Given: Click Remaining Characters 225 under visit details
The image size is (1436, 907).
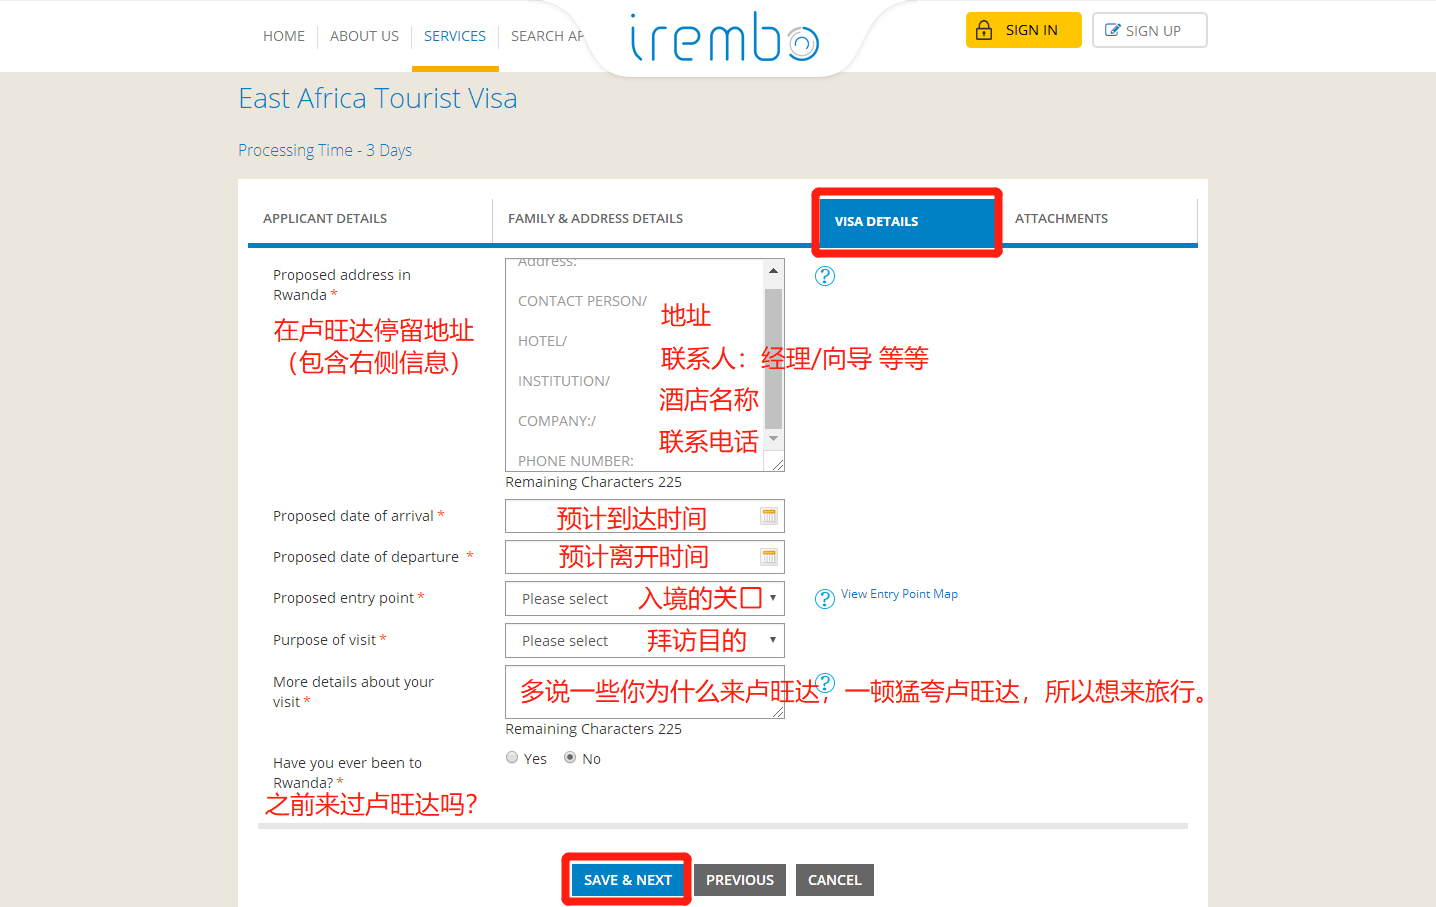Looking at the screenshot, I should 593,729.
